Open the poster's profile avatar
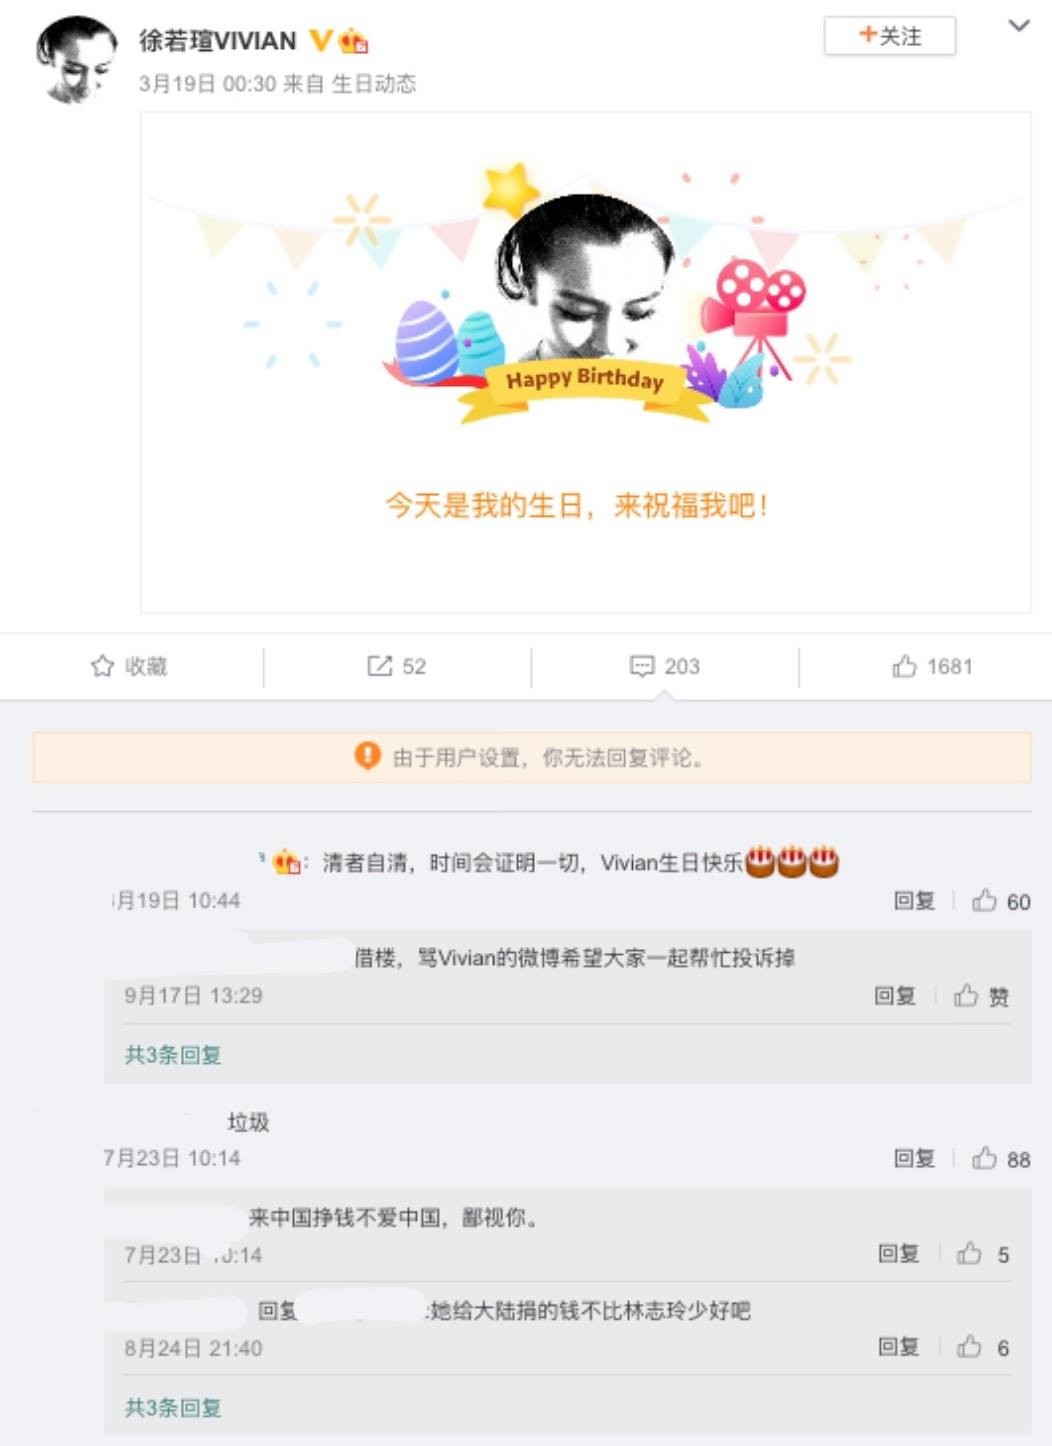1052x1446 pixels. 76,60
